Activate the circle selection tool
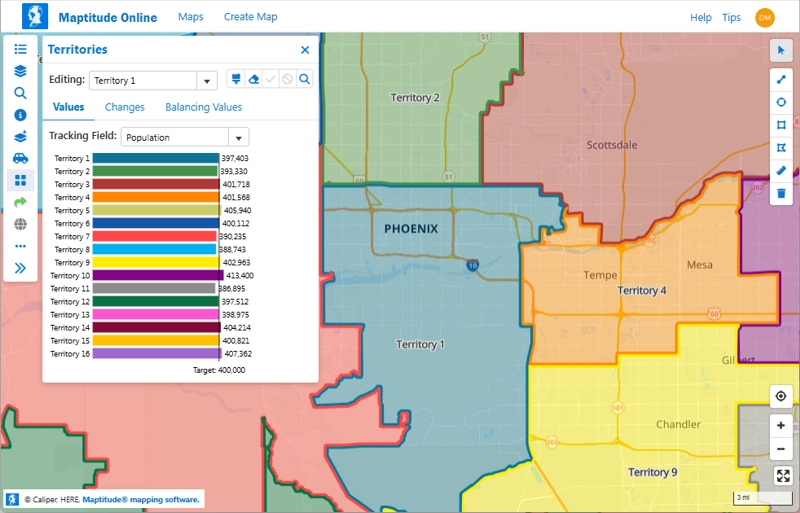This screenshot has width=800, height=513. click(x=782, y=101)
